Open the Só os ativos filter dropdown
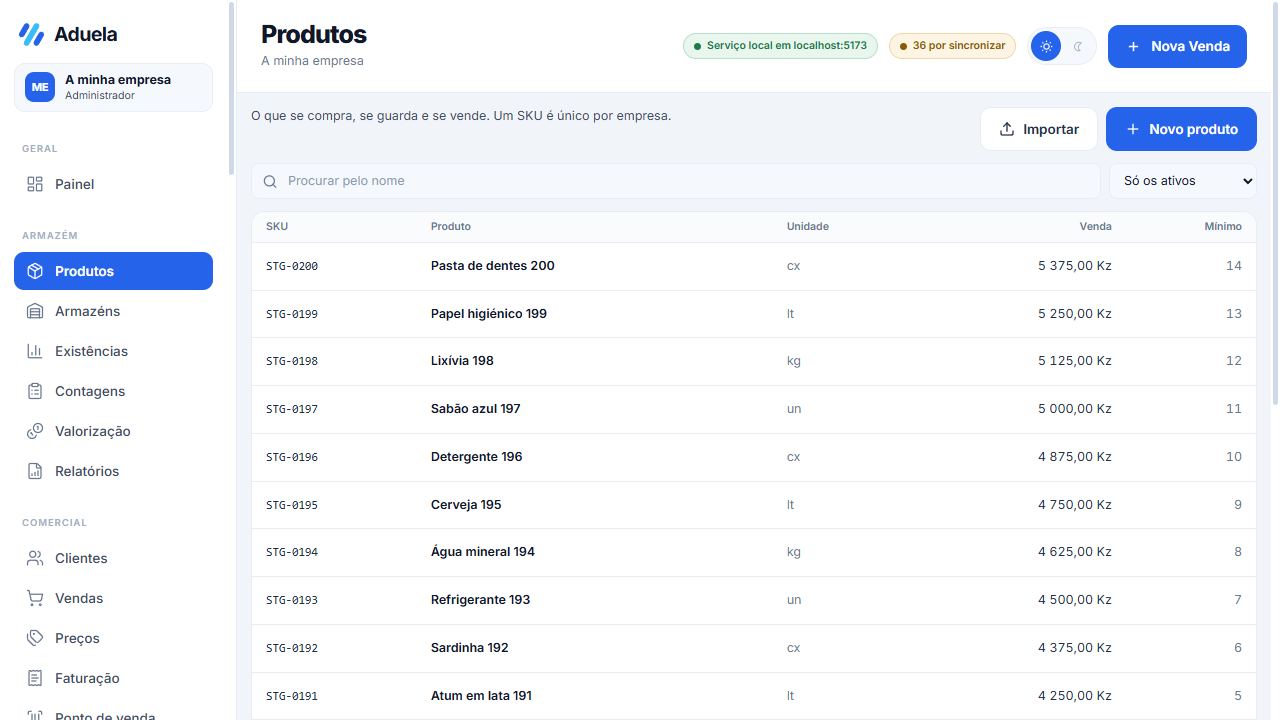Image resolution: width=1280 pixels, height=720 pixels. tap(1183, 181)
